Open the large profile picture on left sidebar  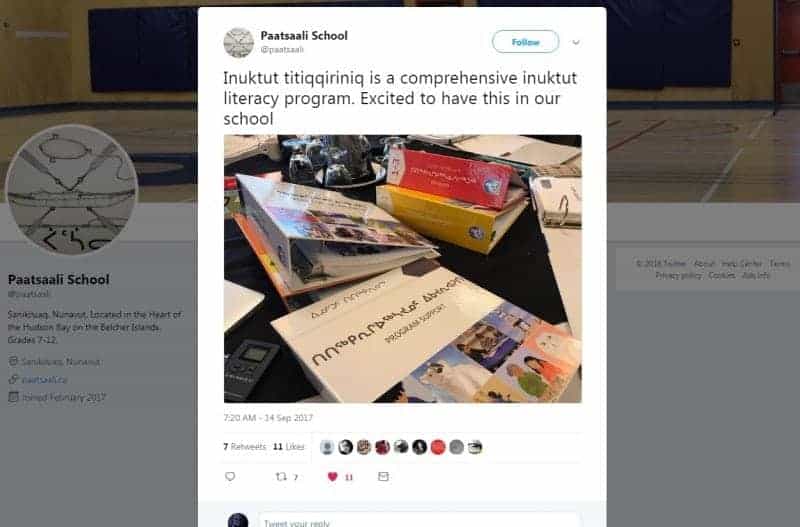(x=71, y=189)
